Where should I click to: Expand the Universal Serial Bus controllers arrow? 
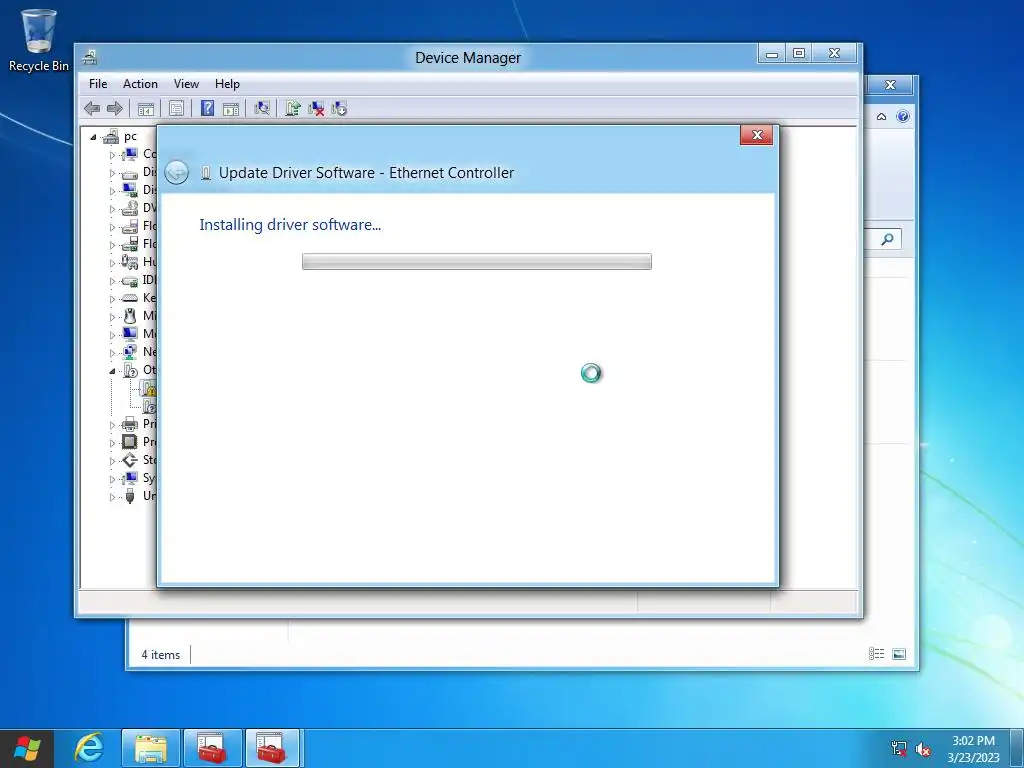click(112, 497)
